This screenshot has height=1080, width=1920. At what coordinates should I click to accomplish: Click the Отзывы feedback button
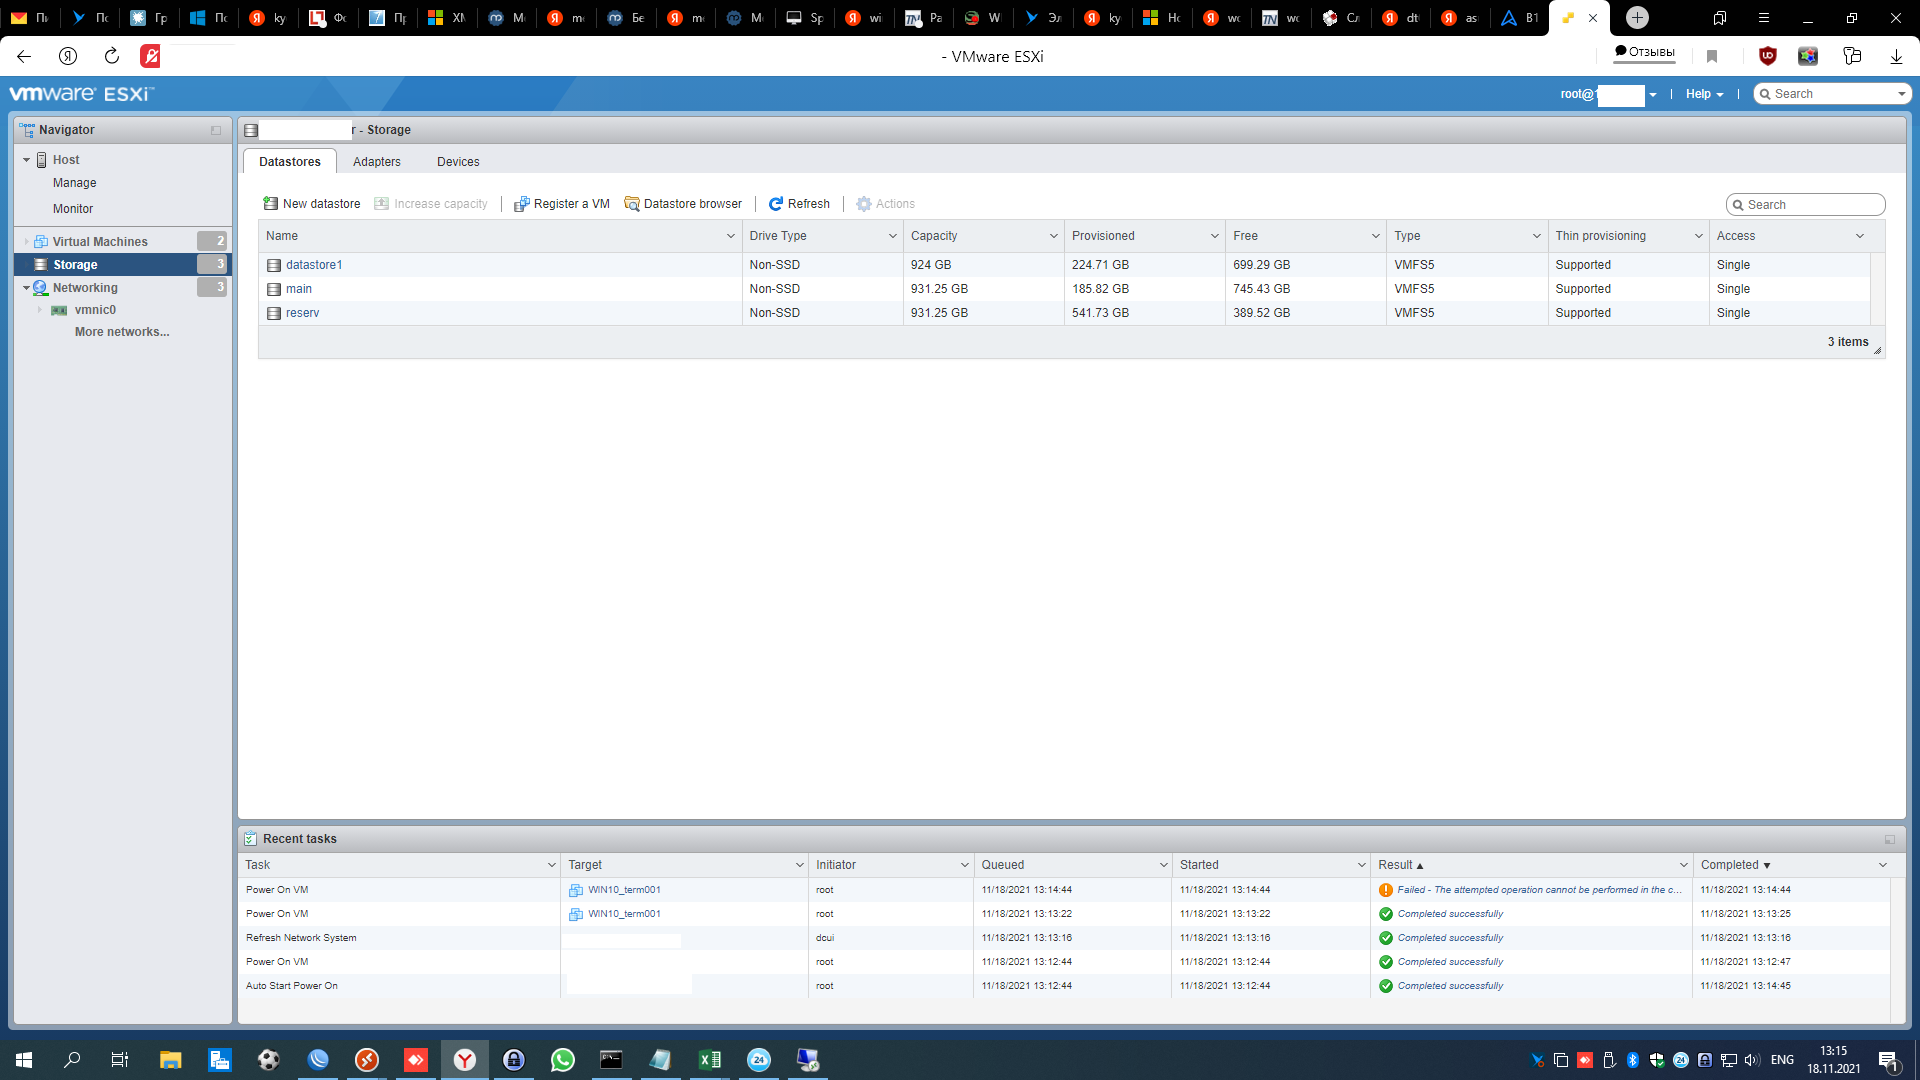(x=1644, y=52)
